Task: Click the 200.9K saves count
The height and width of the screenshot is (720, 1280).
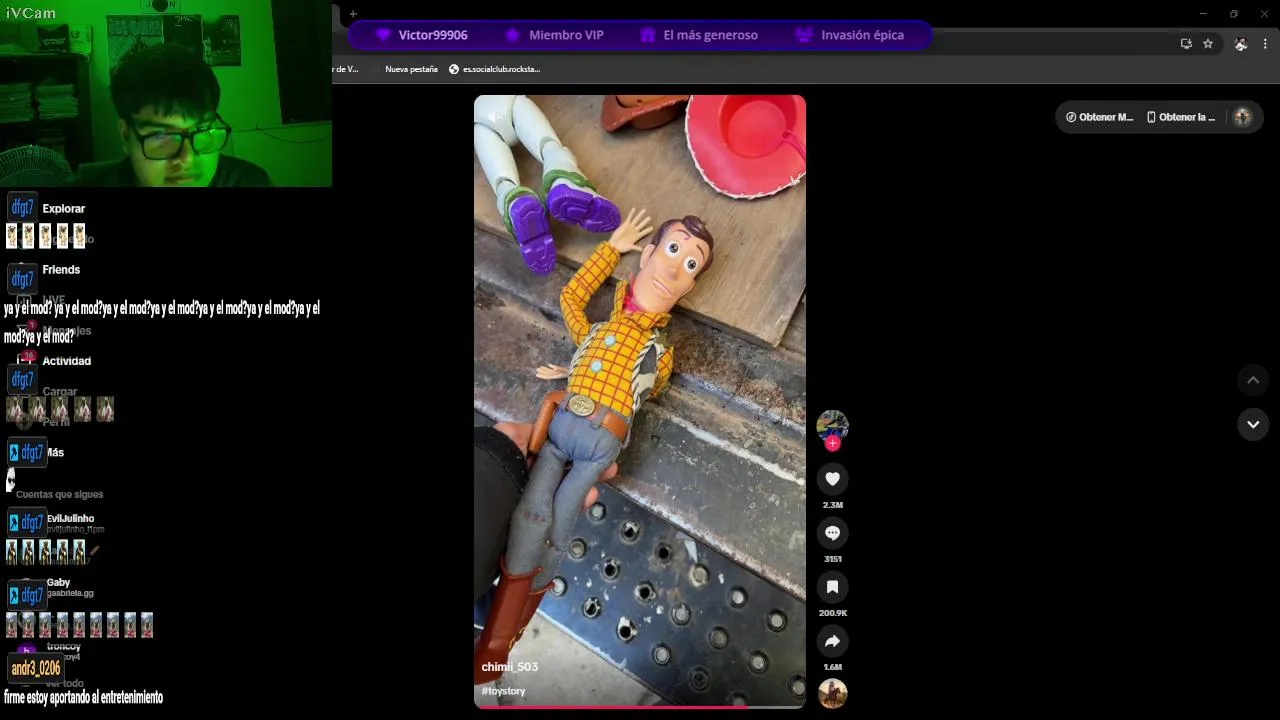Action: 832,613
